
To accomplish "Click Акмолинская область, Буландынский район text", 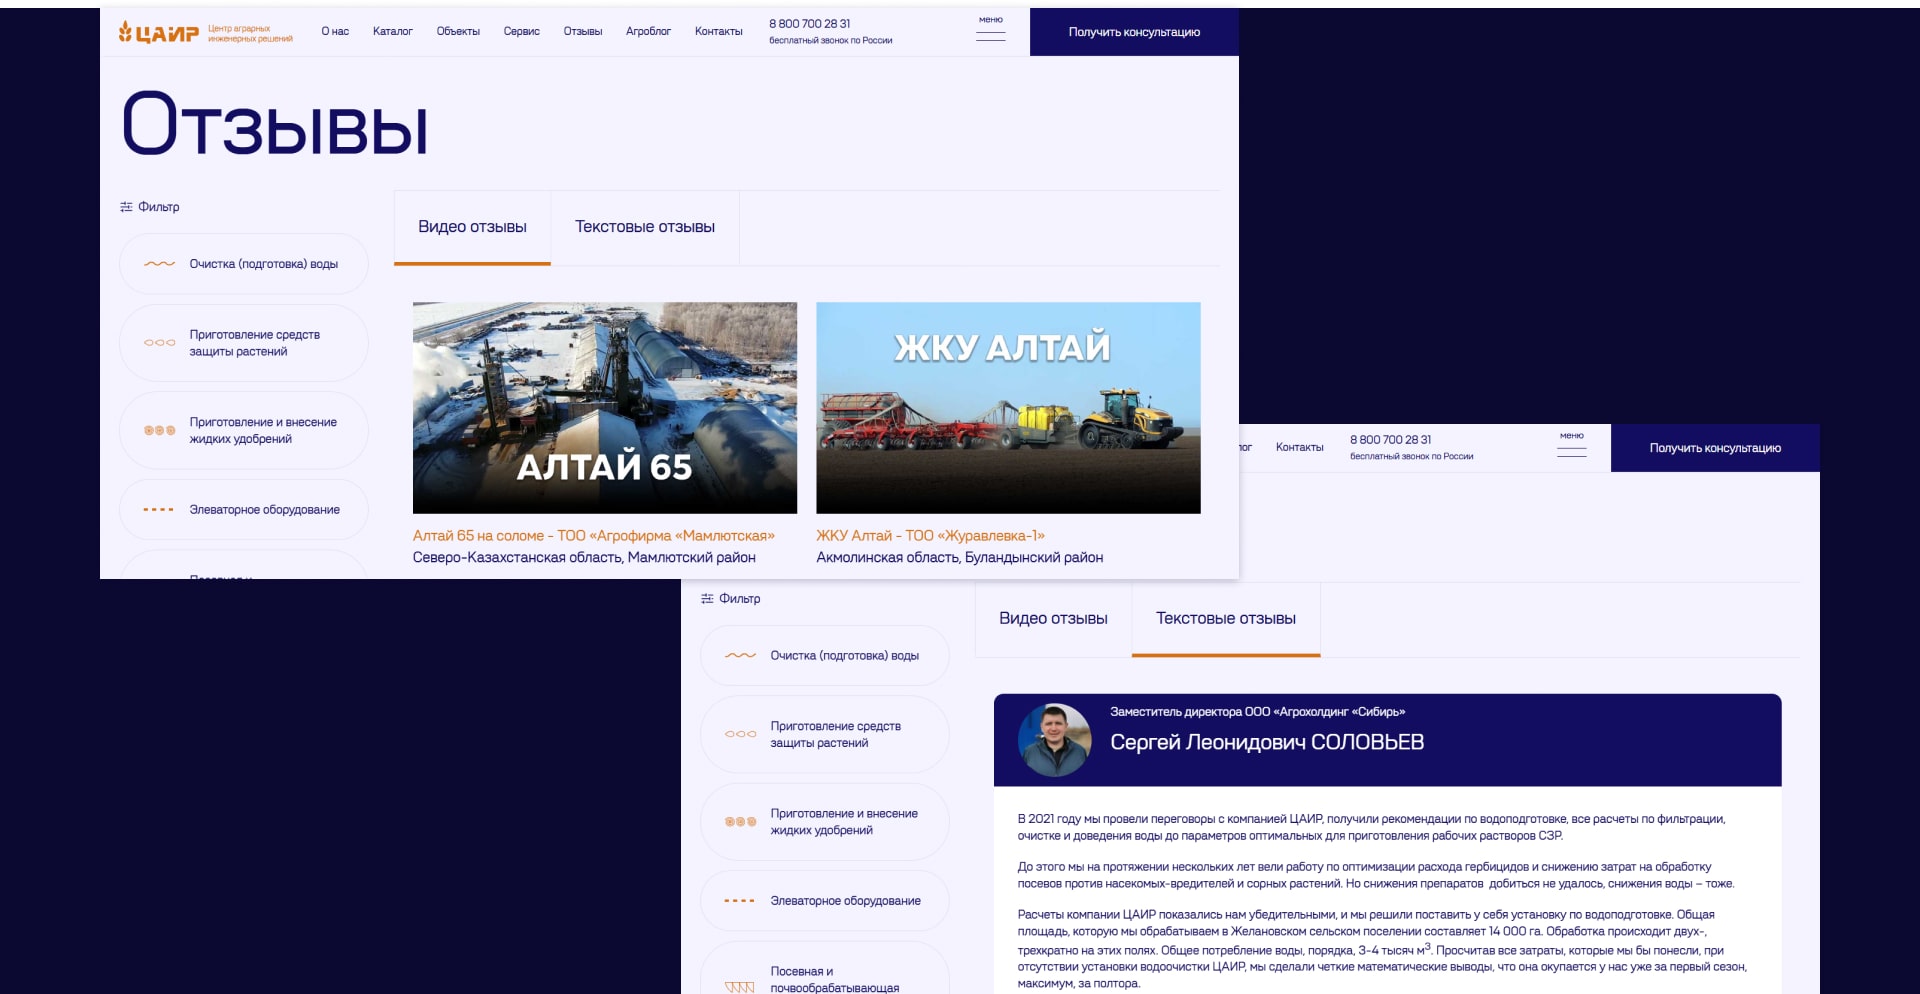I will tap(960, 558).
